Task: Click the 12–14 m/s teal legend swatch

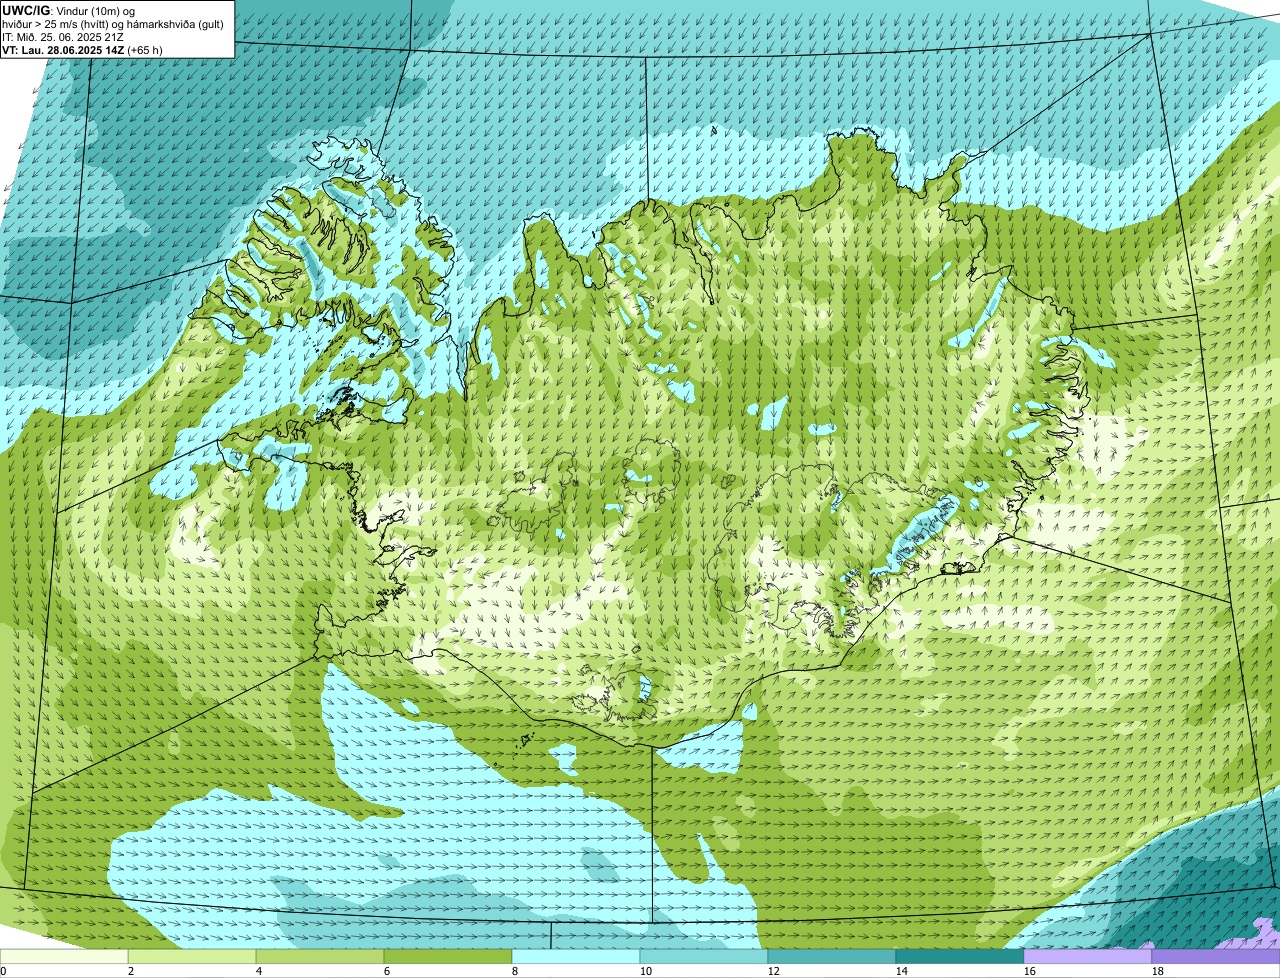Action: [x=832, y=956]
